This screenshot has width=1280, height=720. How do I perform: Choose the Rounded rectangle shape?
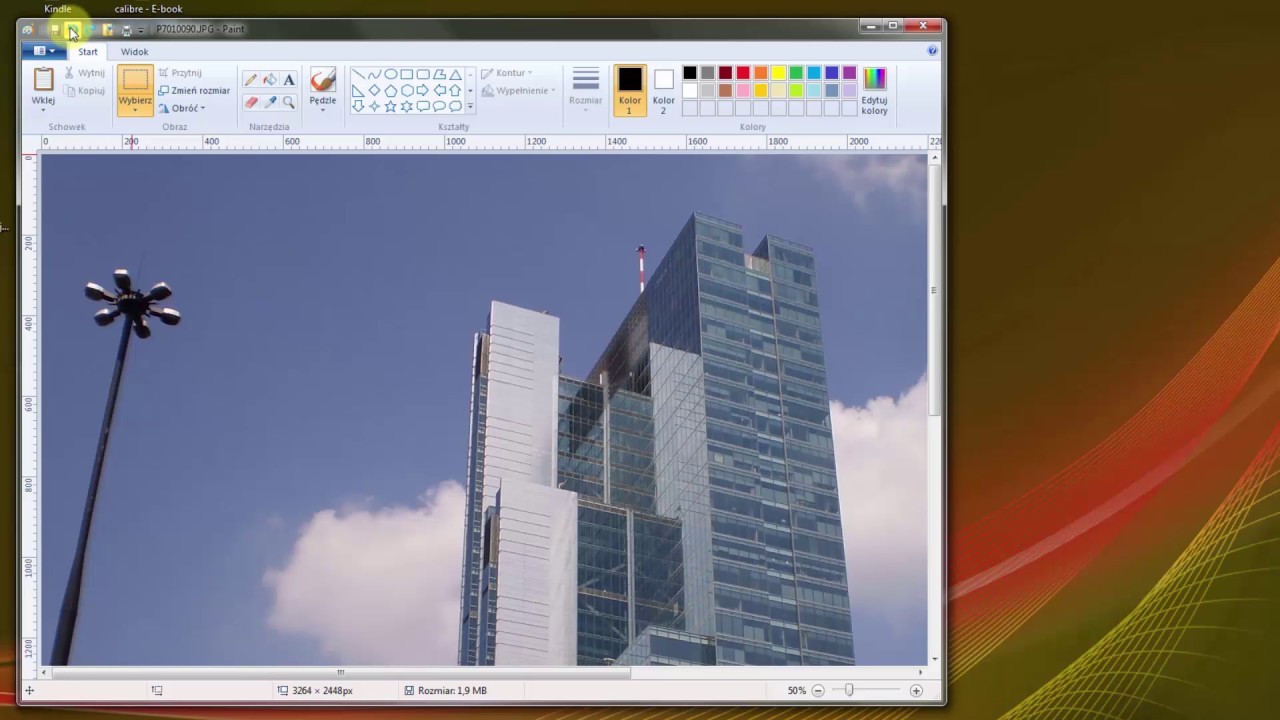(x=423, y=74)
